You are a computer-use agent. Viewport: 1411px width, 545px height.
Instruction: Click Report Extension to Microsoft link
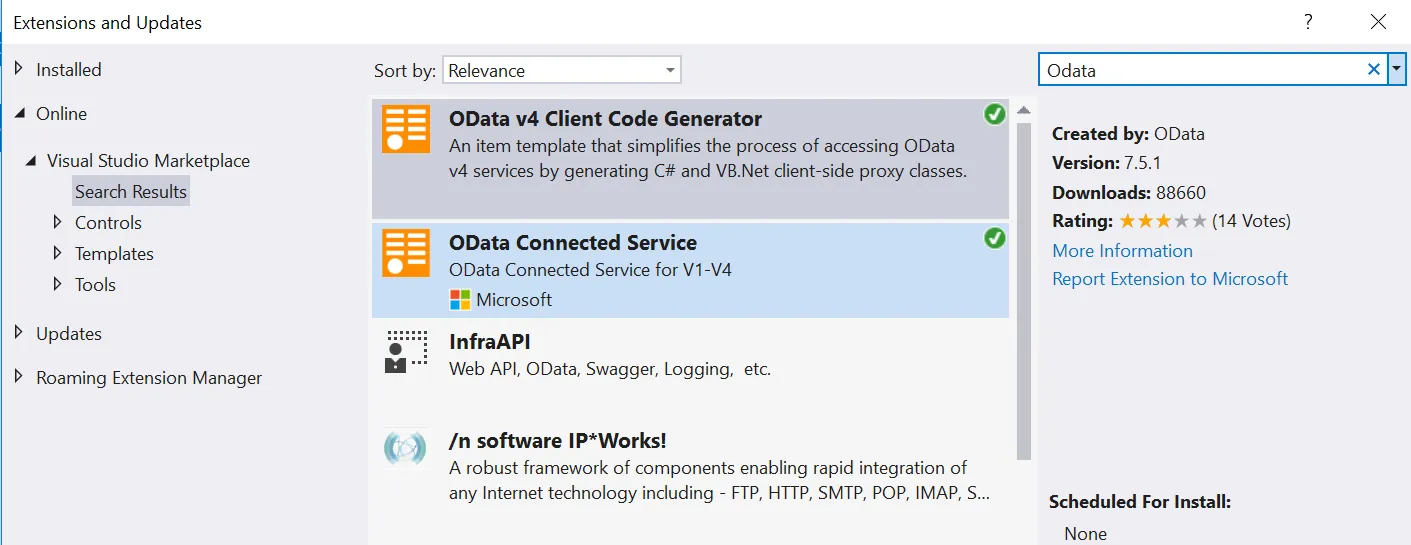click(1170, 278)
